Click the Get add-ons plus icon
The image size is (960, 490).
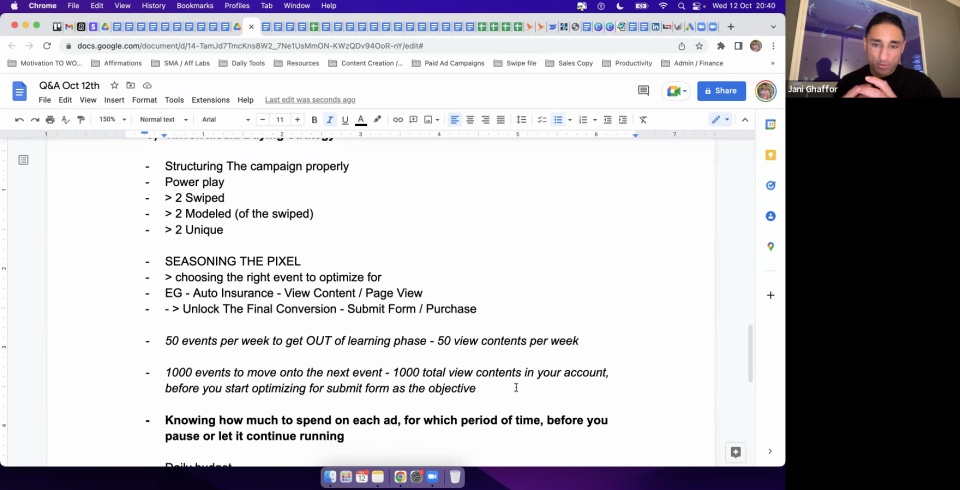pos(771,295)
